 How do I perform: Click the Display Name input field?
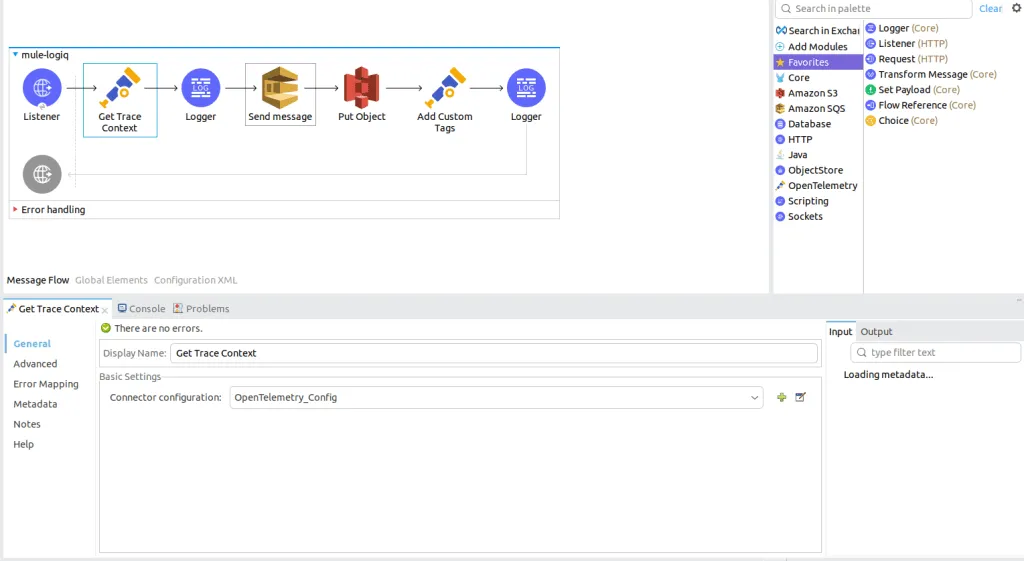[493, 353]
